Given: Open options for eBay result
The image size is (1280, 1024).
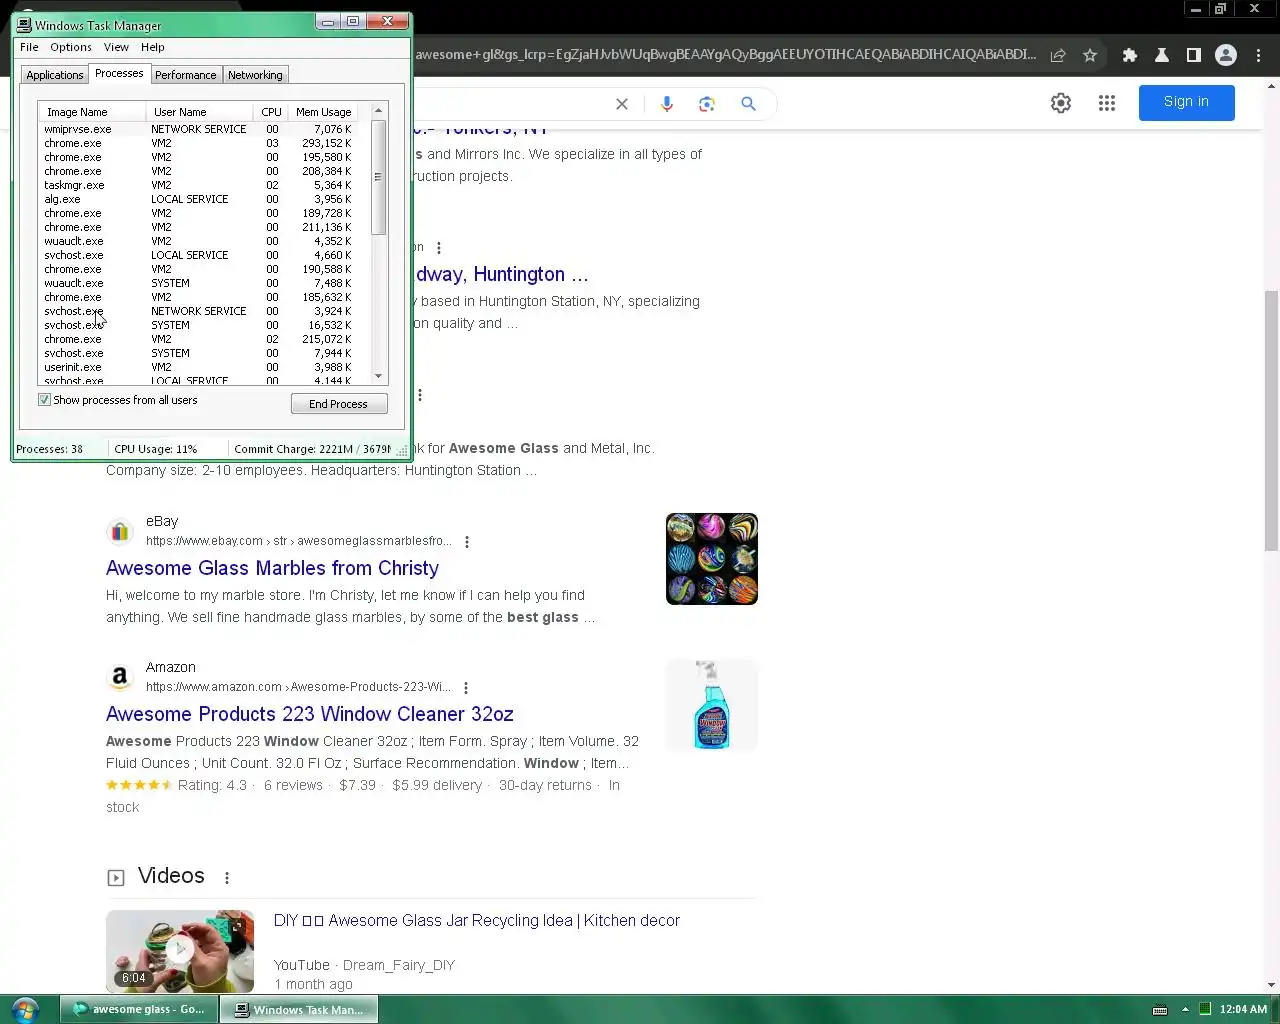Looking at the screenshot, I should tap(467, 542).
